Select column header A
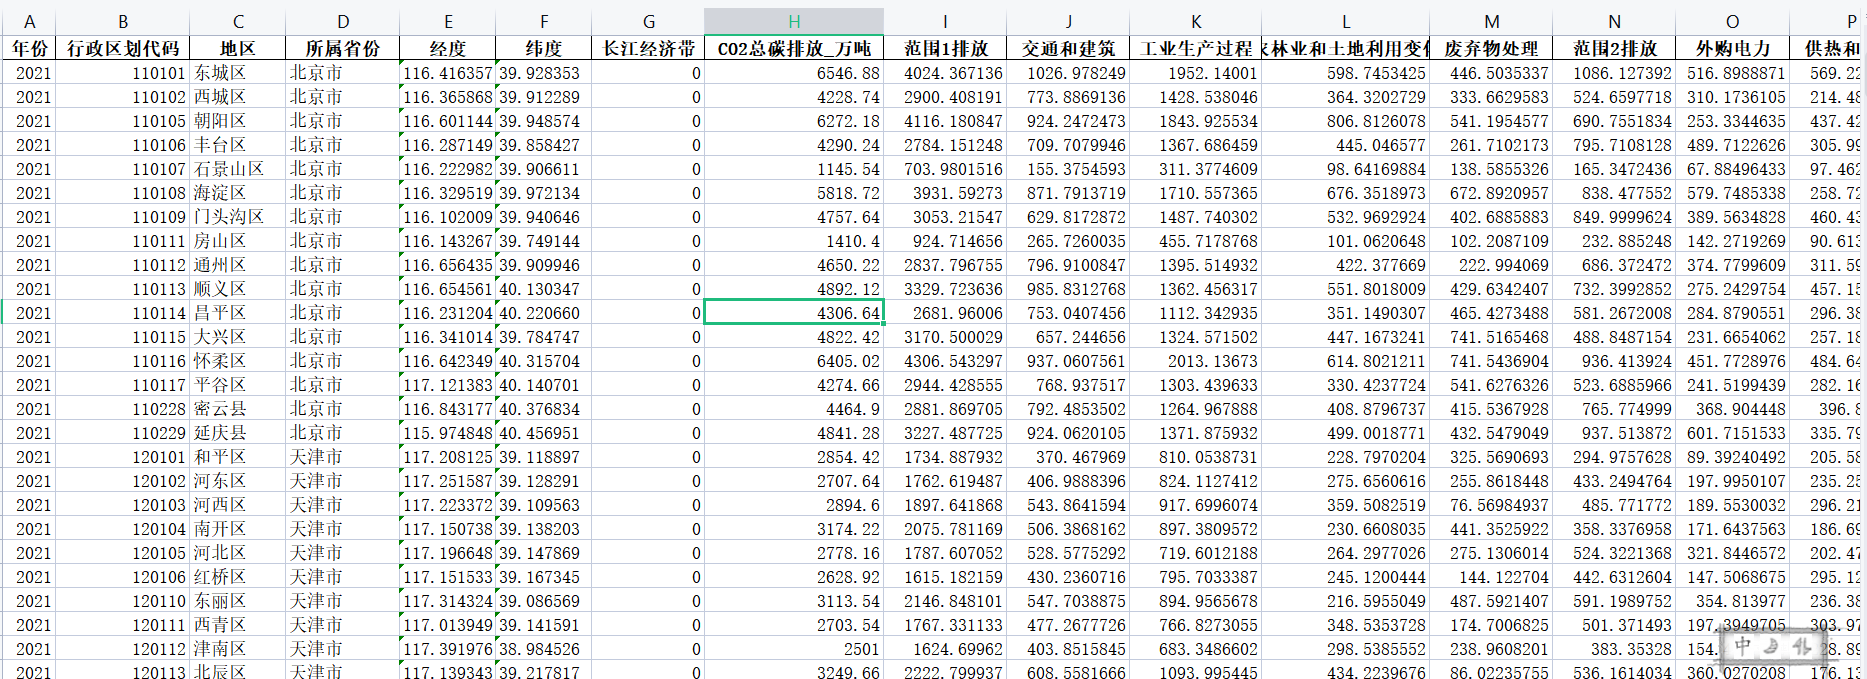The image size is (1867, 679). tap(29, 21)
